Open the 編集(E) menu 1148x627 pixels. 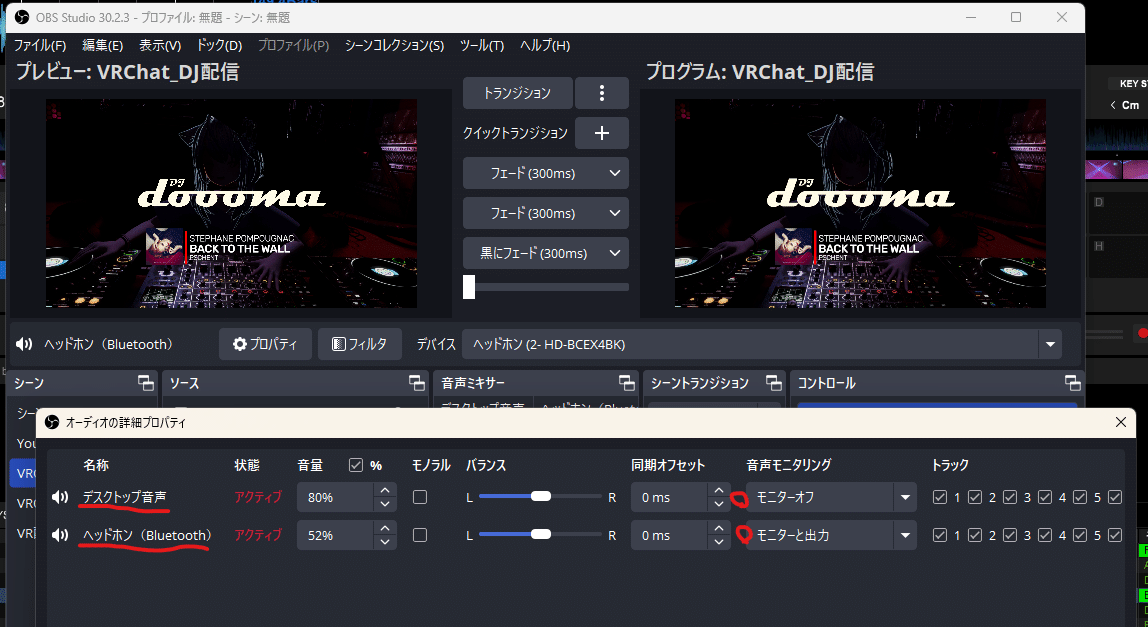pos(102,45)
